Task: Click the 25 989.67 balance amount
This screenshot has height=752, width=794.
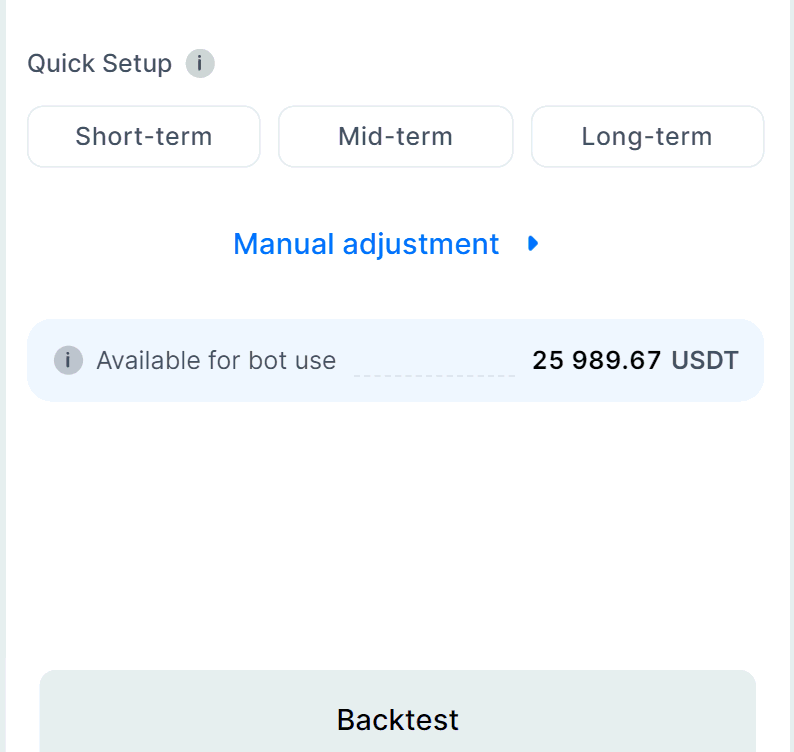Action: tap(596, 360)
